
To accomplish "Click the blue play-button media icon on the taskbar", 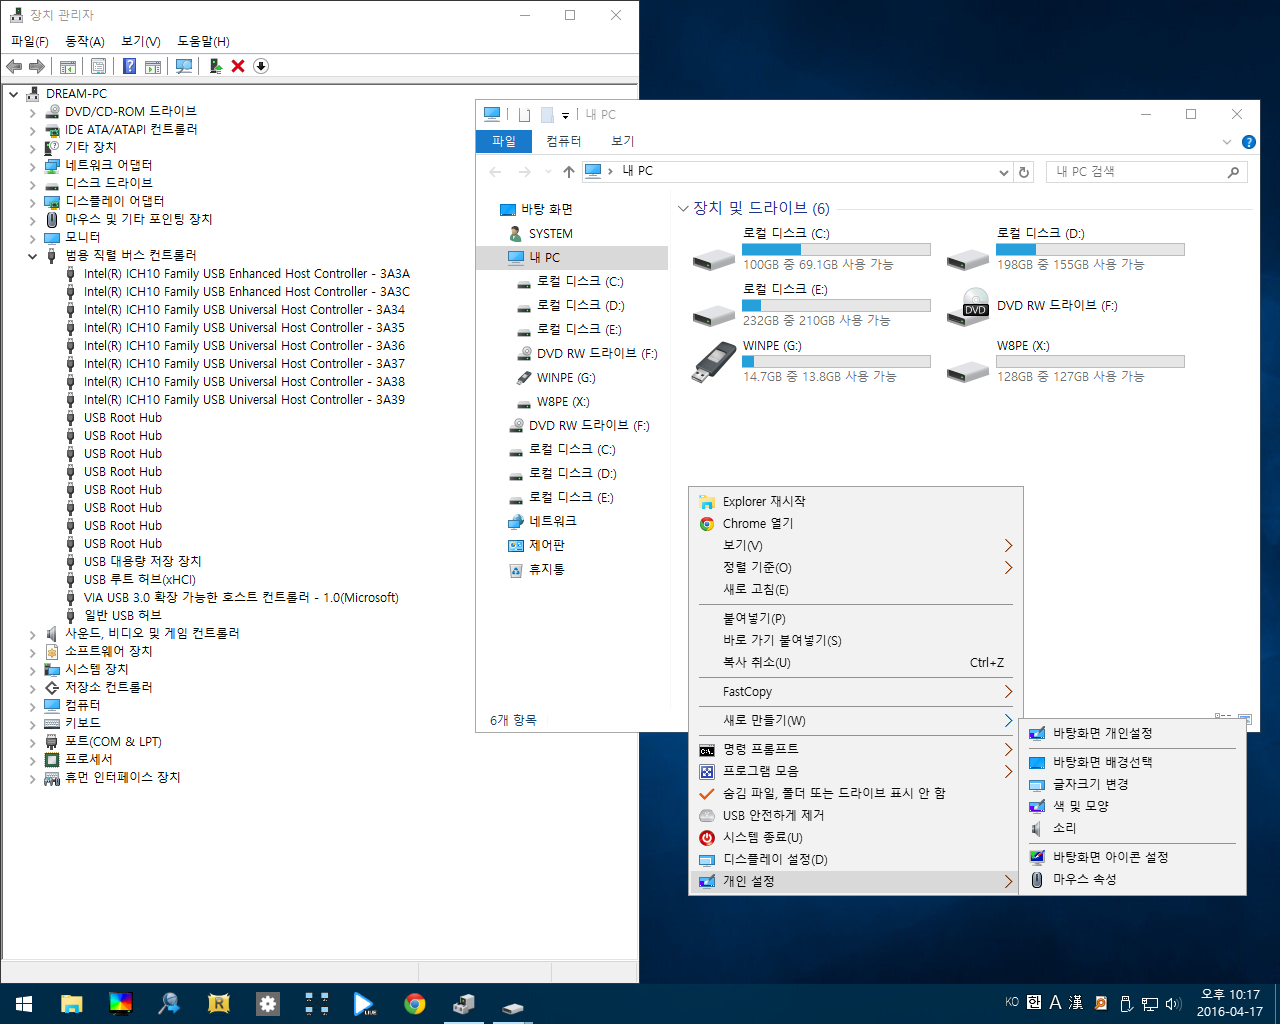I will [x=365, y=1004].
